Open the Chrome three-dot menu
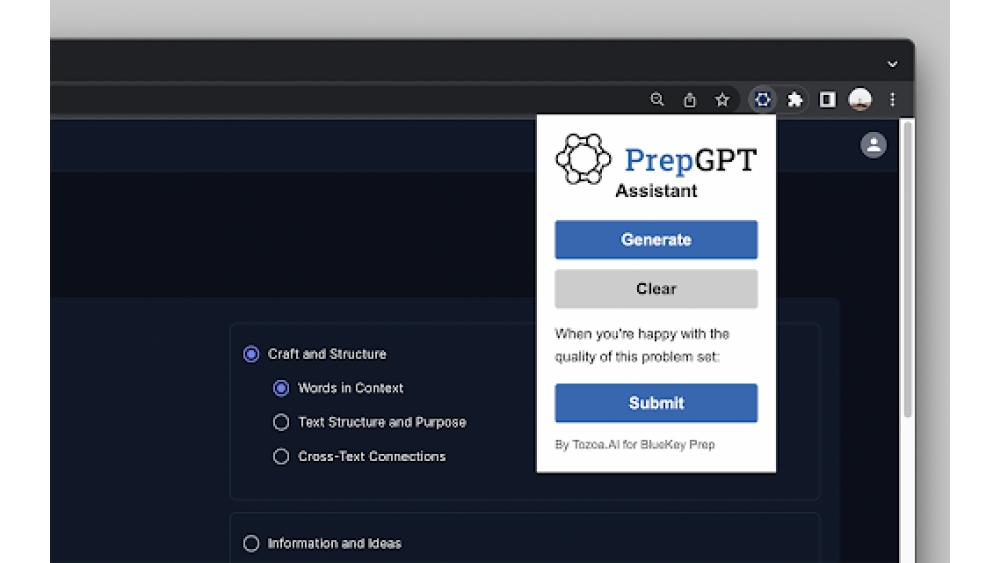 (892, 99)
